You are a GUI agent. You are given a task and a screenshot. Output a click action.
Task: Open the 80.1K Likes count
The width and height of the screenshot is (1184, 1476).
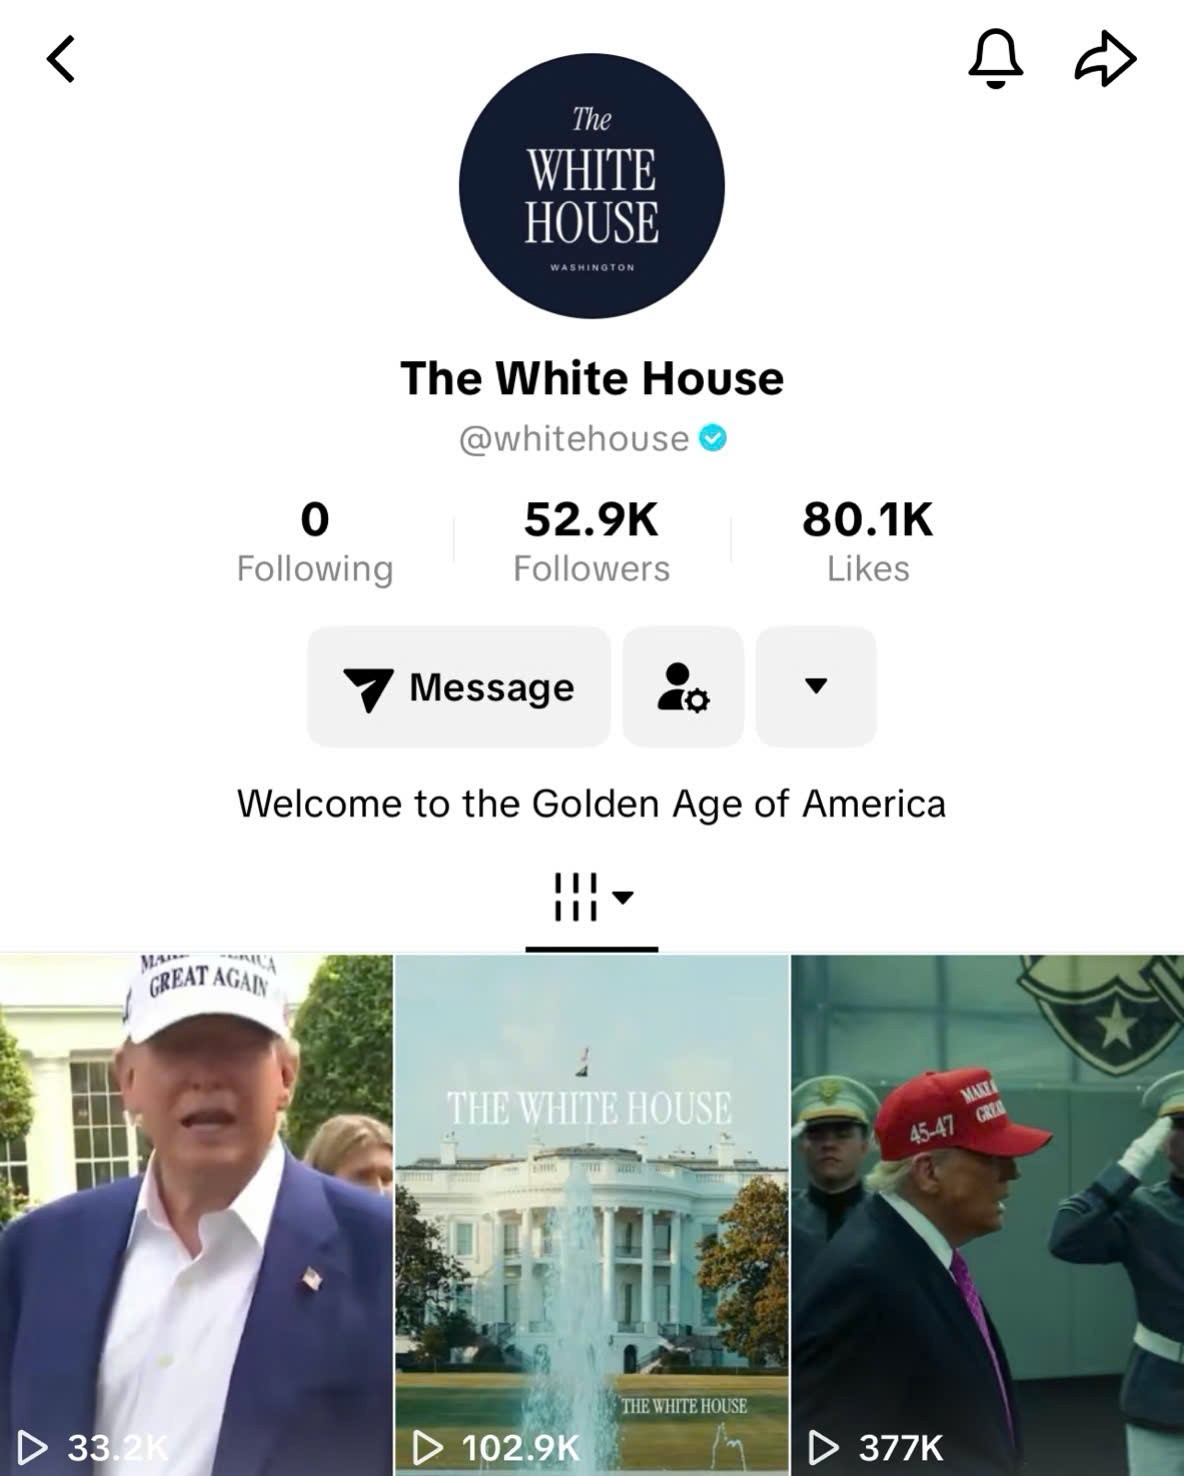click(868, 542)
